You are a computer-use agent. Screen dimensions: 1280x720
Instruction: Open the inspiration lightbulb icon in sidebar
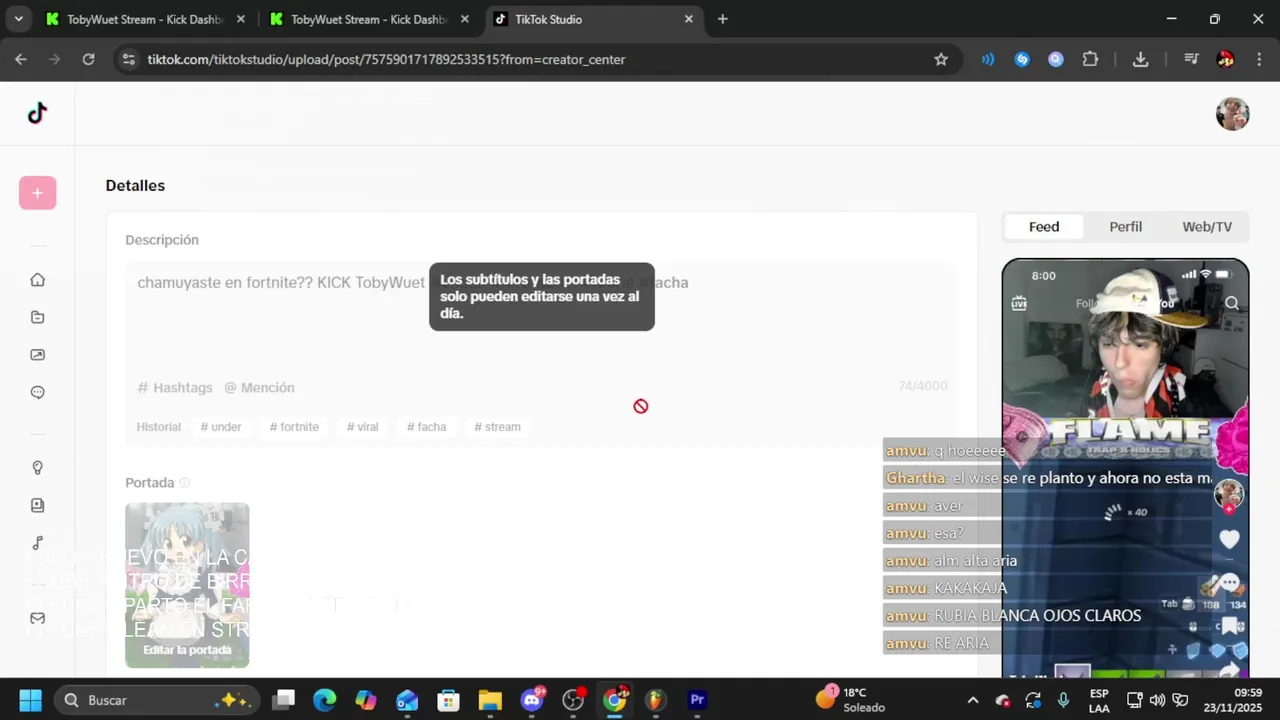pyautogui.click(x=38, y=468)
